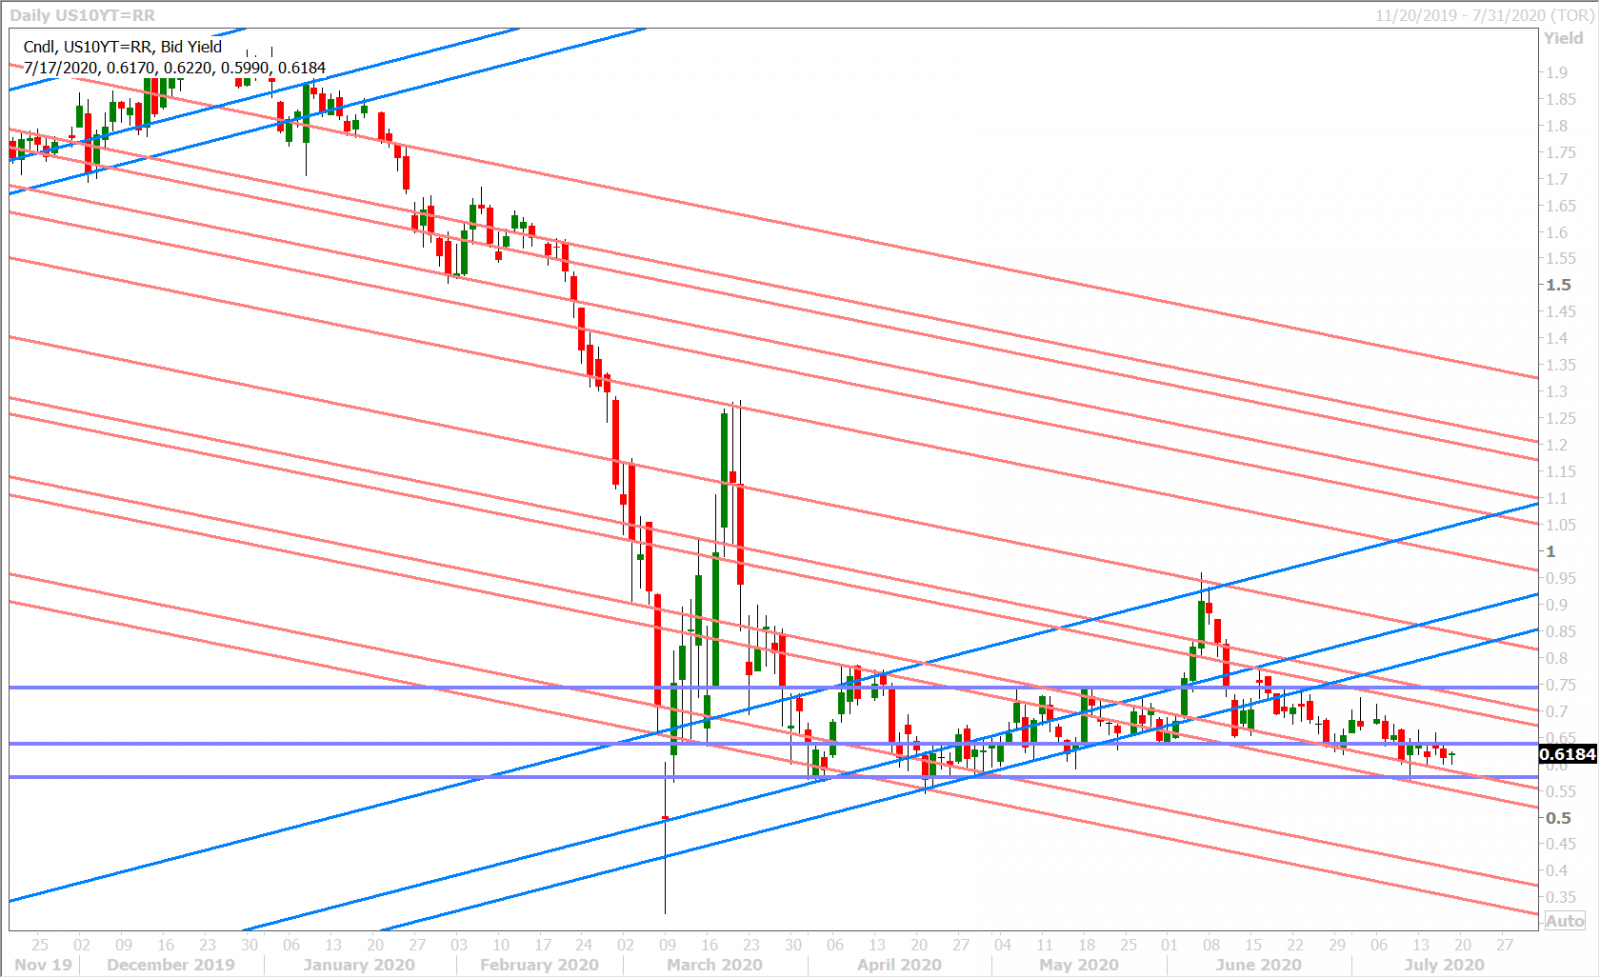Viewport: 1600px width, 978px height.
Task: Click the Yield axis header
Action: (x=1563, y=38)
